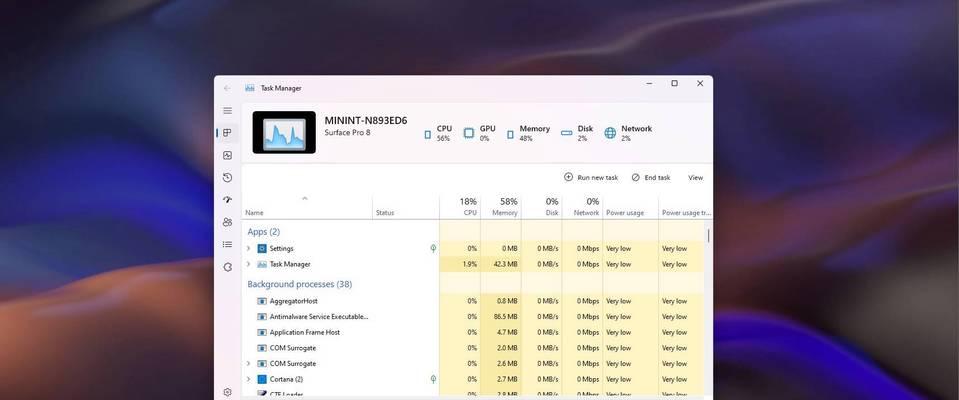Click the CPU chip icon in header
Image resolution: width=959 pixels, height=400 pixels.
point(428,135)
